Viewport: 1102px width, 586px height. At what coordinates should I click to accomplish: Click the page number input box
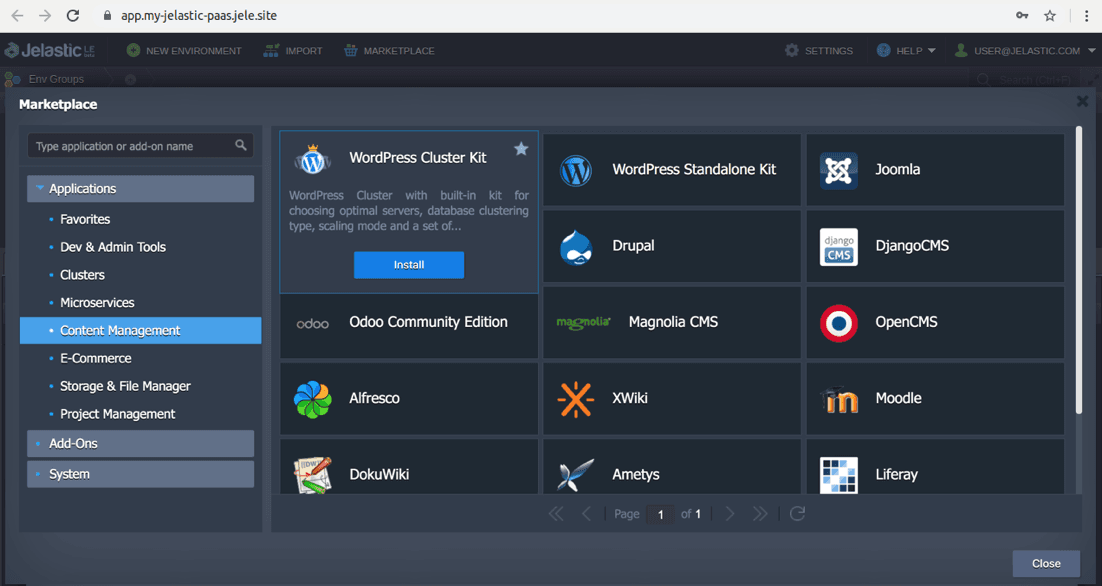click(x=661, y=514)
